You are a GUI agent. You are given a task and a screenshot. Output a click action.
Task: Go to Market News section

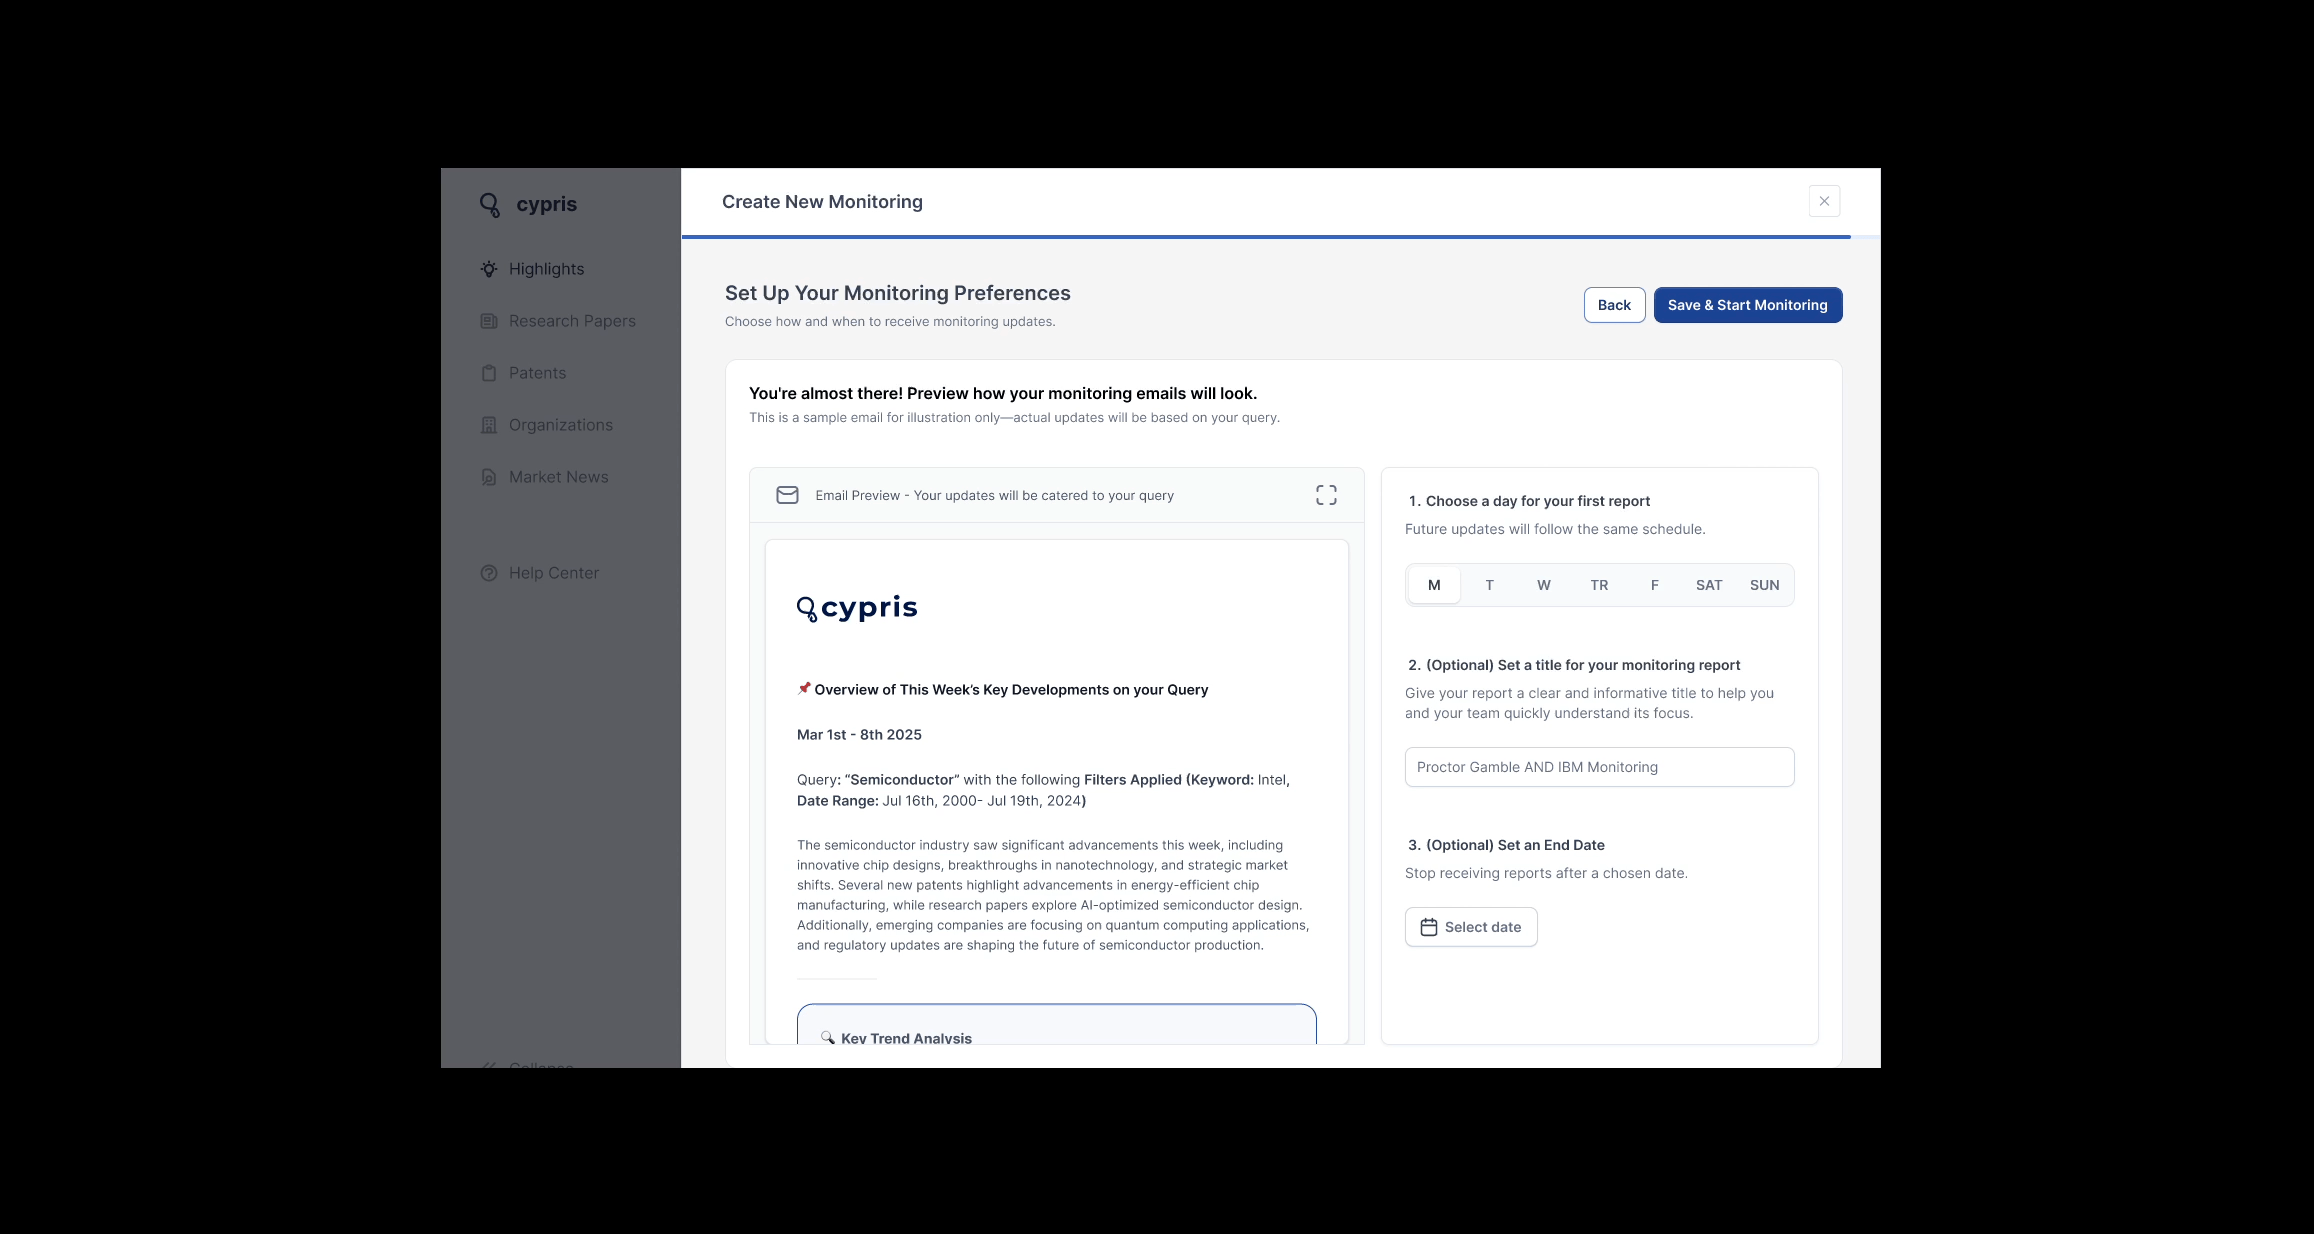(x=558, y=477)
